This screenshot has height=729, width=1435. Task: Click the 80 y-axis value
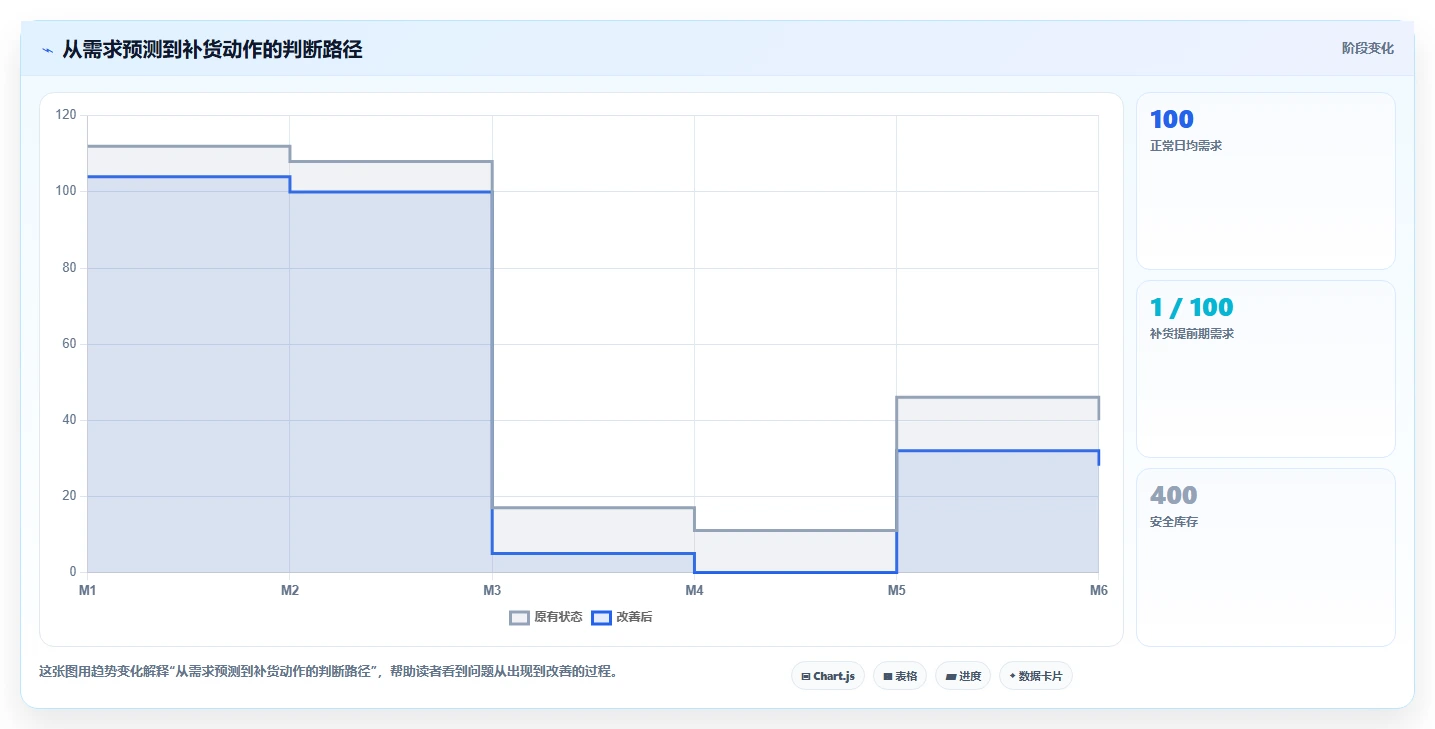click(x=69, y=268)
